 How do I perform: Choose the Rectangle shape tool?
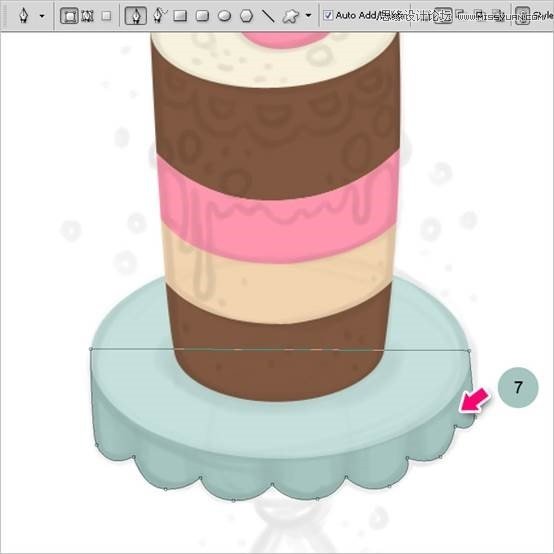tap(181, 16)
